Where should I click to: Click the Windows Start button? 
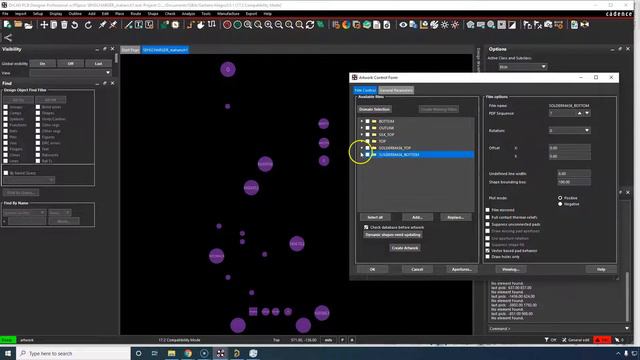tap(8, 353)
